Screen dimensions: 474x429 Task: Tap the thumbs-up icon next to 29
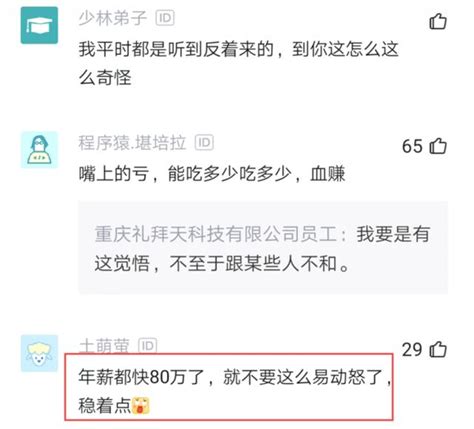pos(438,349)
